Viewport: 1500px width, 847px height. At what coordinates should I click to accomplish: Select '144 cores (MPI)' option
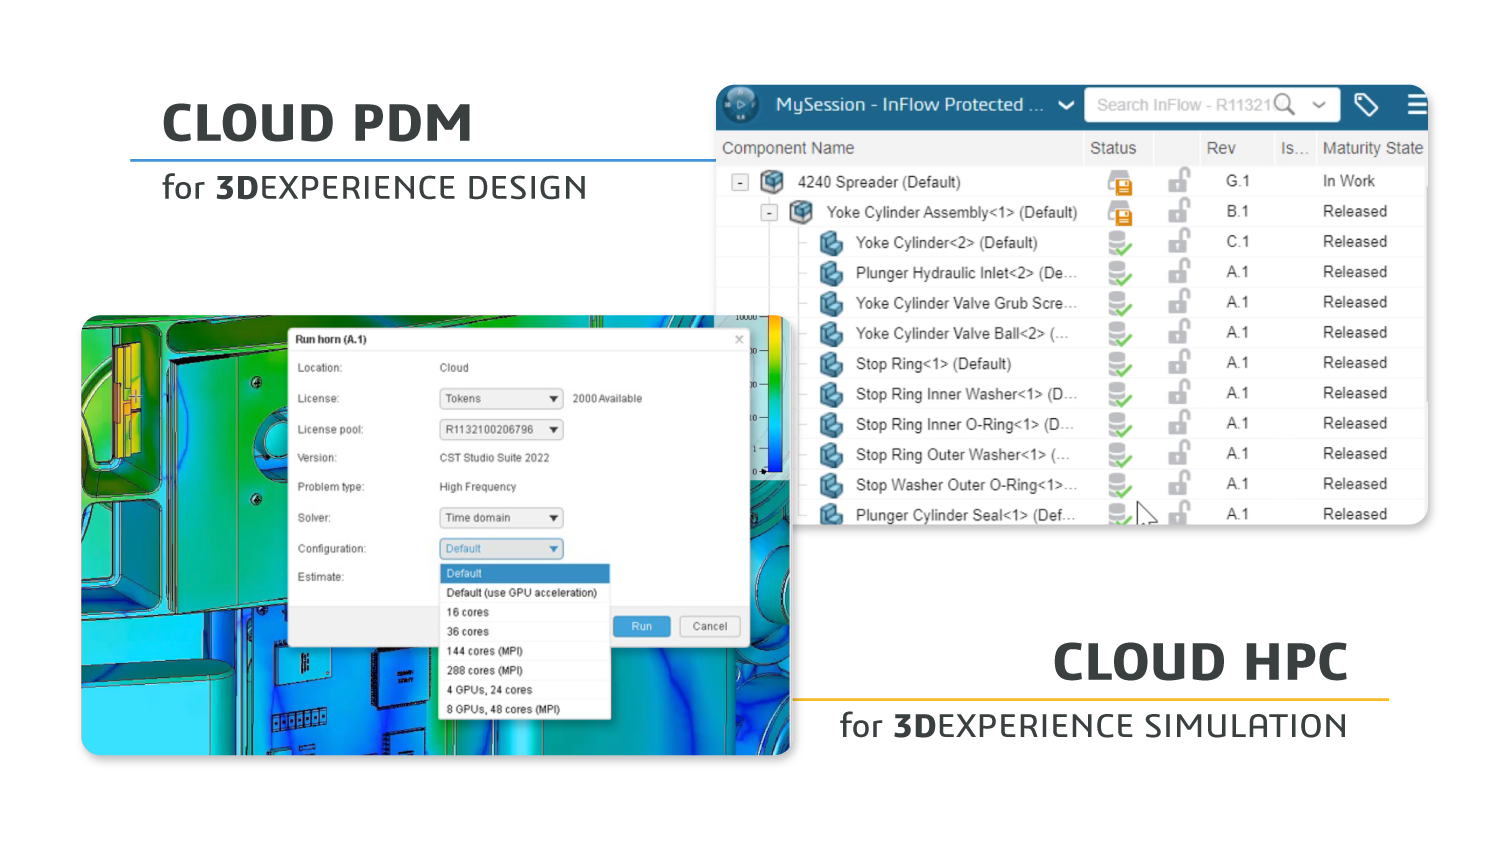point(525,651)
